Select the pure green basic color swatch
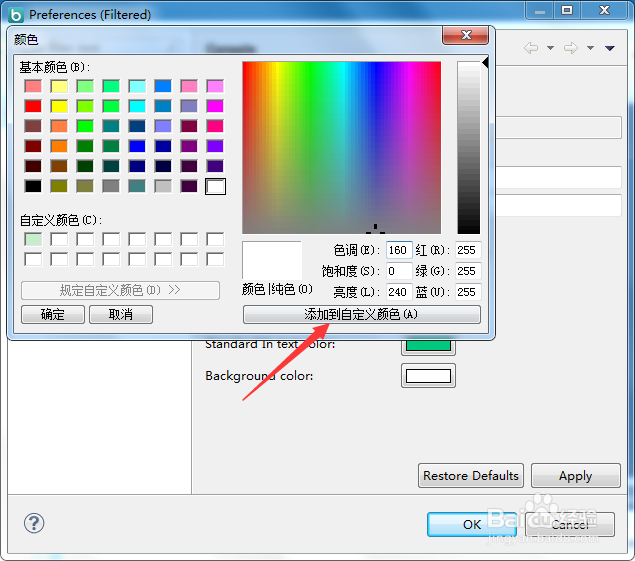 pyautogui.click(x=85, y=126)
